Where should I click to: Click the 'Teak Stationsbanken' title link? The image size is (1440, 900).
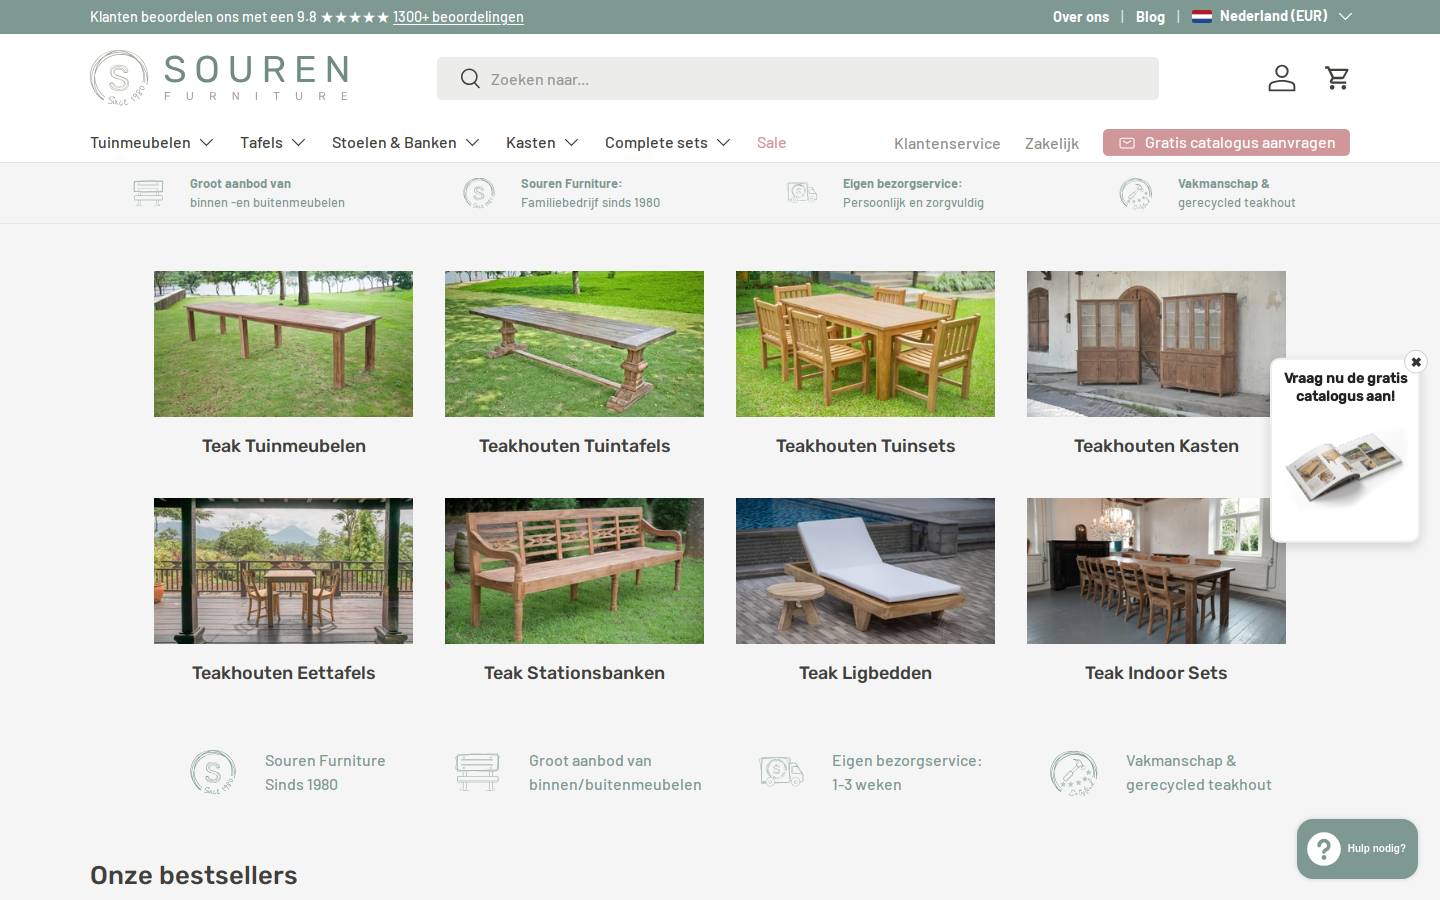(574, 673)
